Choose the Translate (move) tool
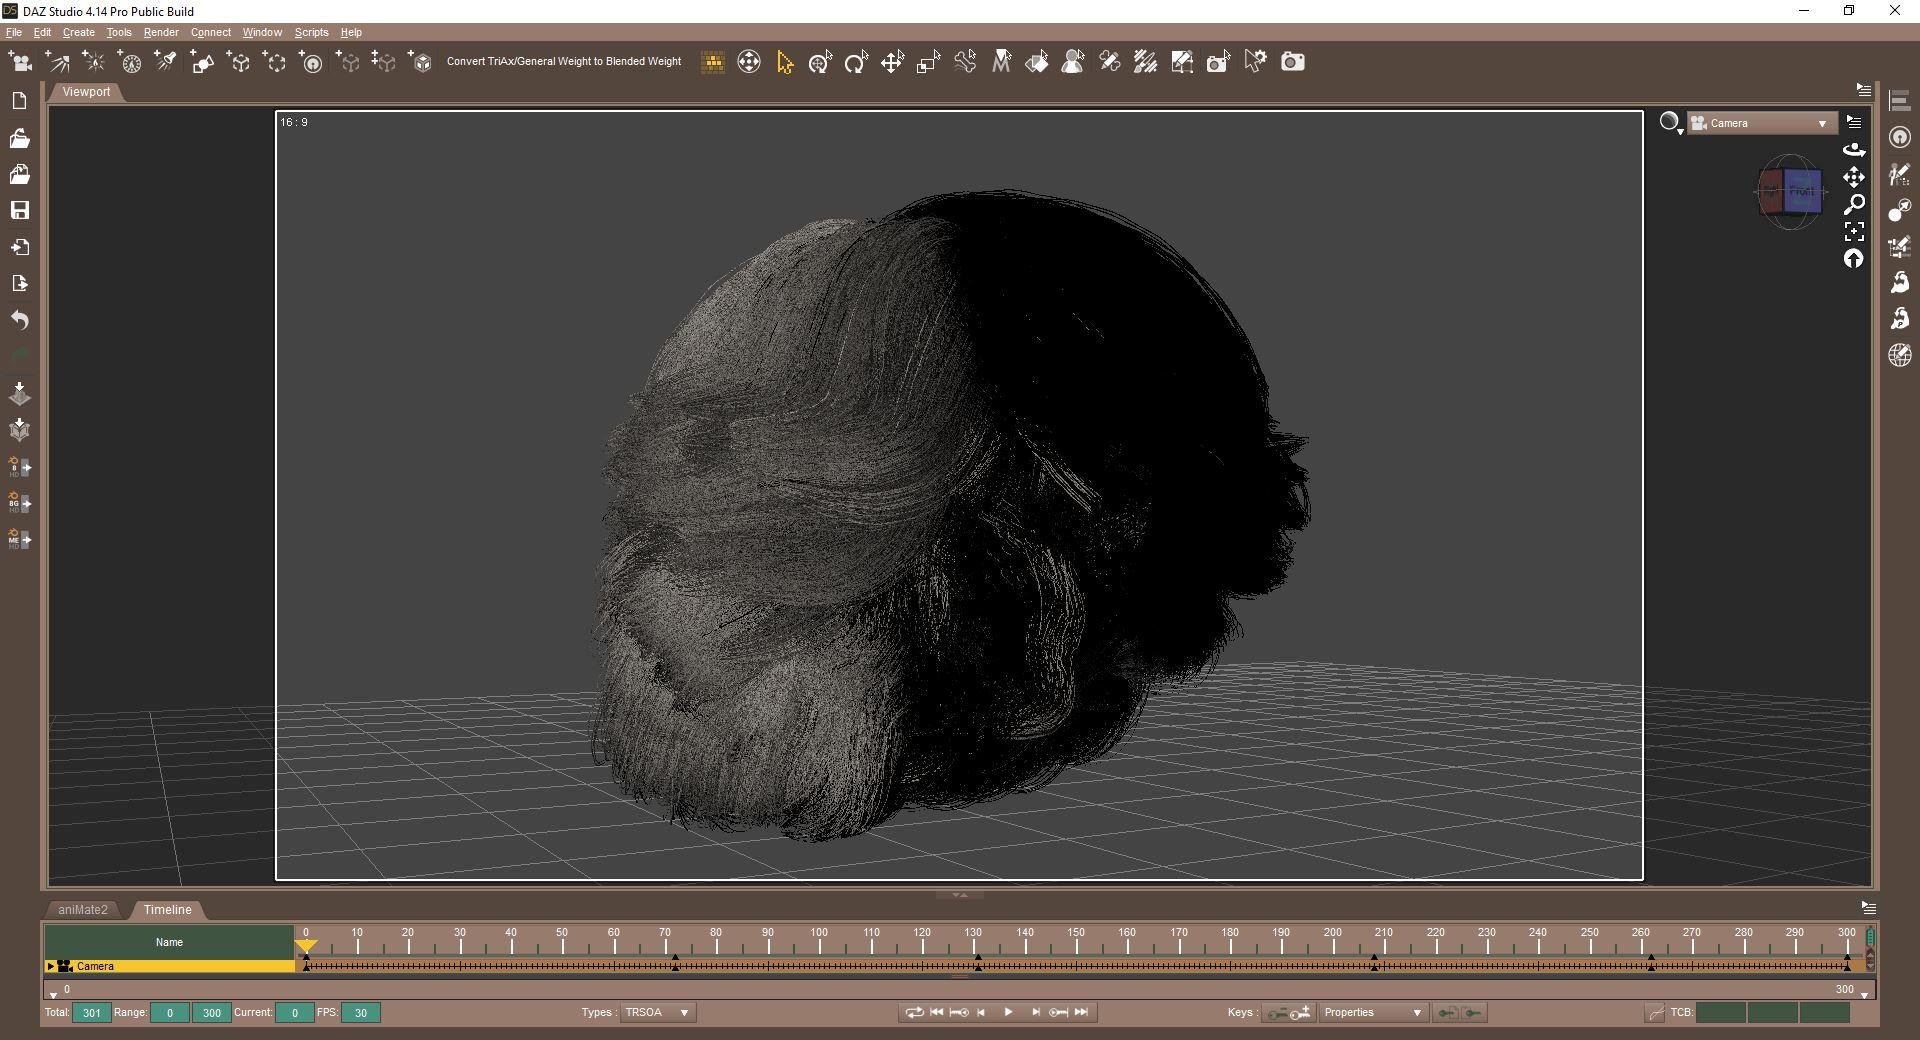Viewport: 1920px width, 1040px height. point(892,62)
